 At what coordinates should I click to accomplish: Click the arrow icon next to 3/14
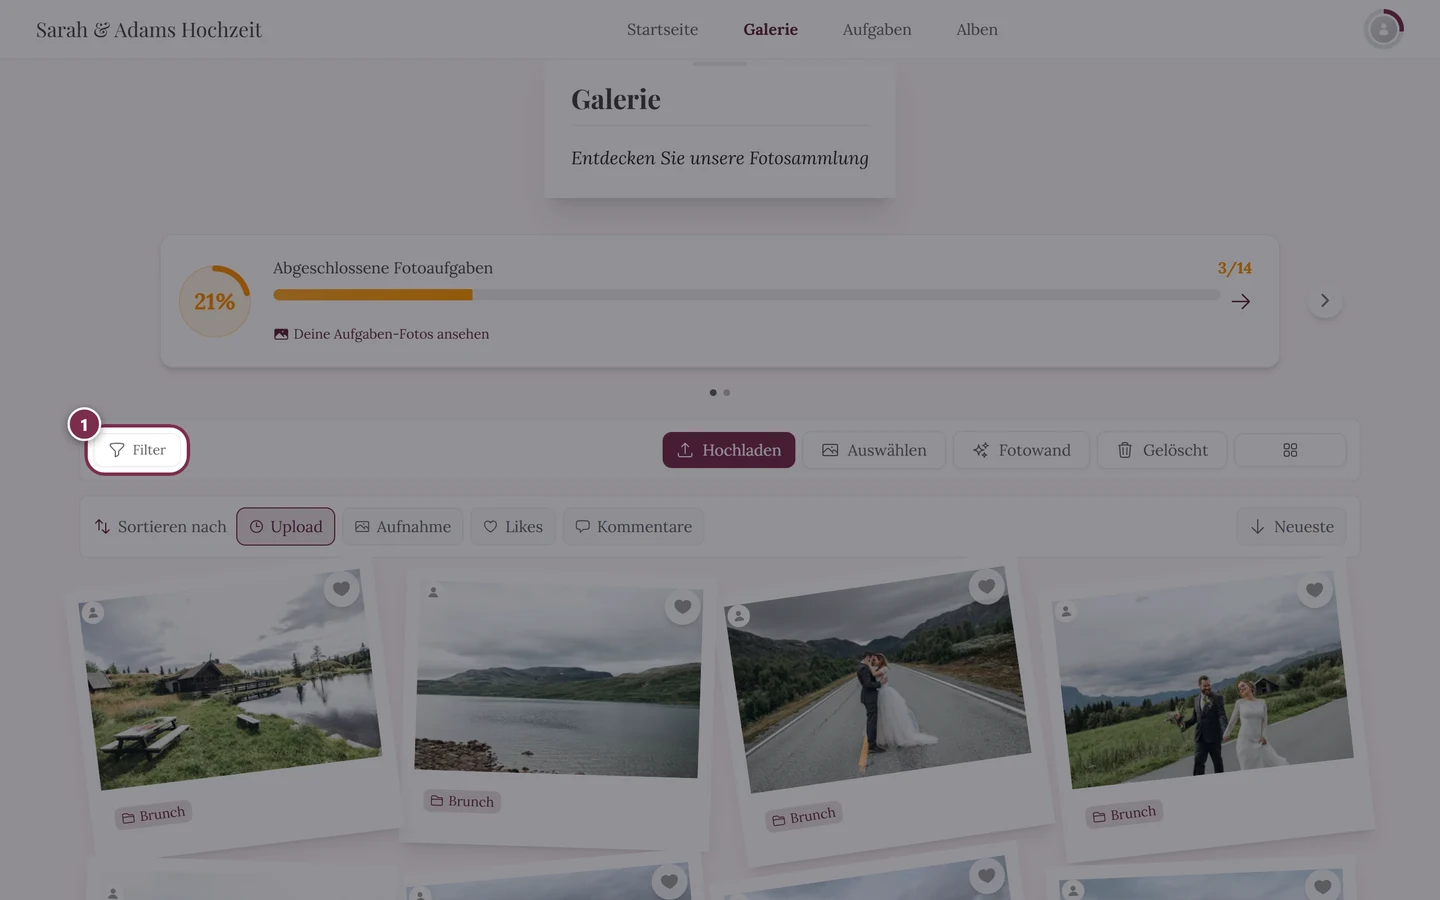1241,301
